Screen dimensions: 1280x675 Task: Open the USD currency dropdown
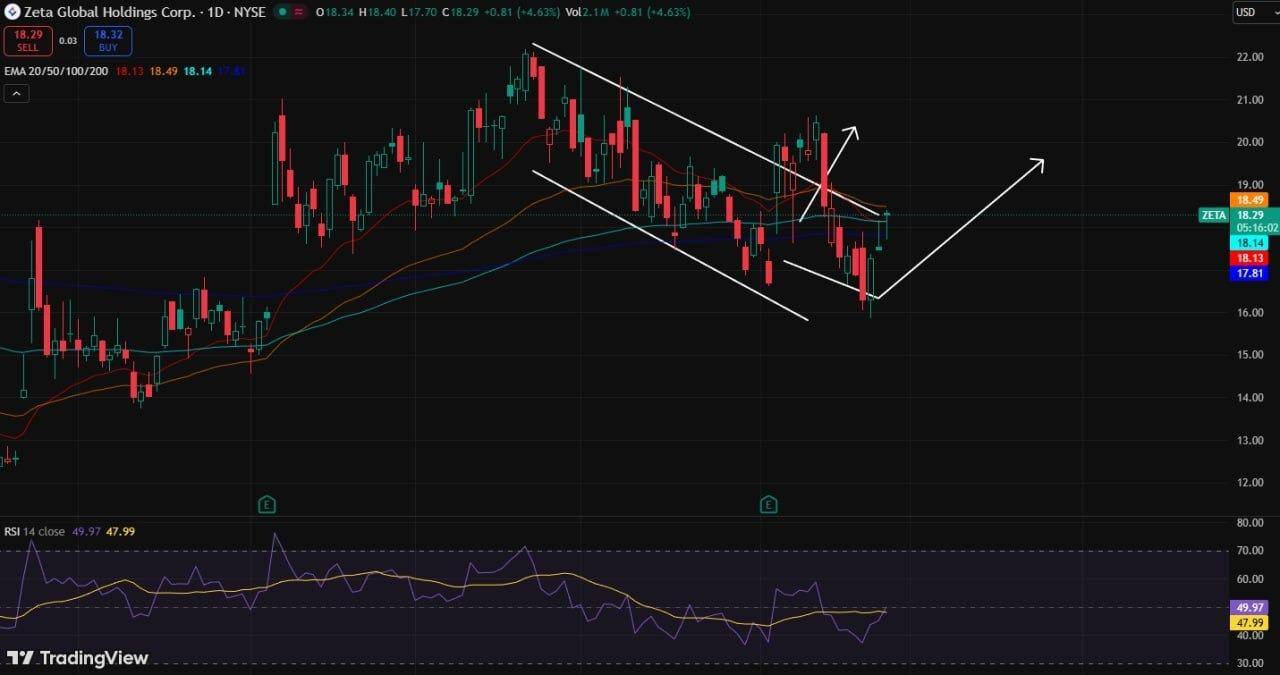(1251, 12)
